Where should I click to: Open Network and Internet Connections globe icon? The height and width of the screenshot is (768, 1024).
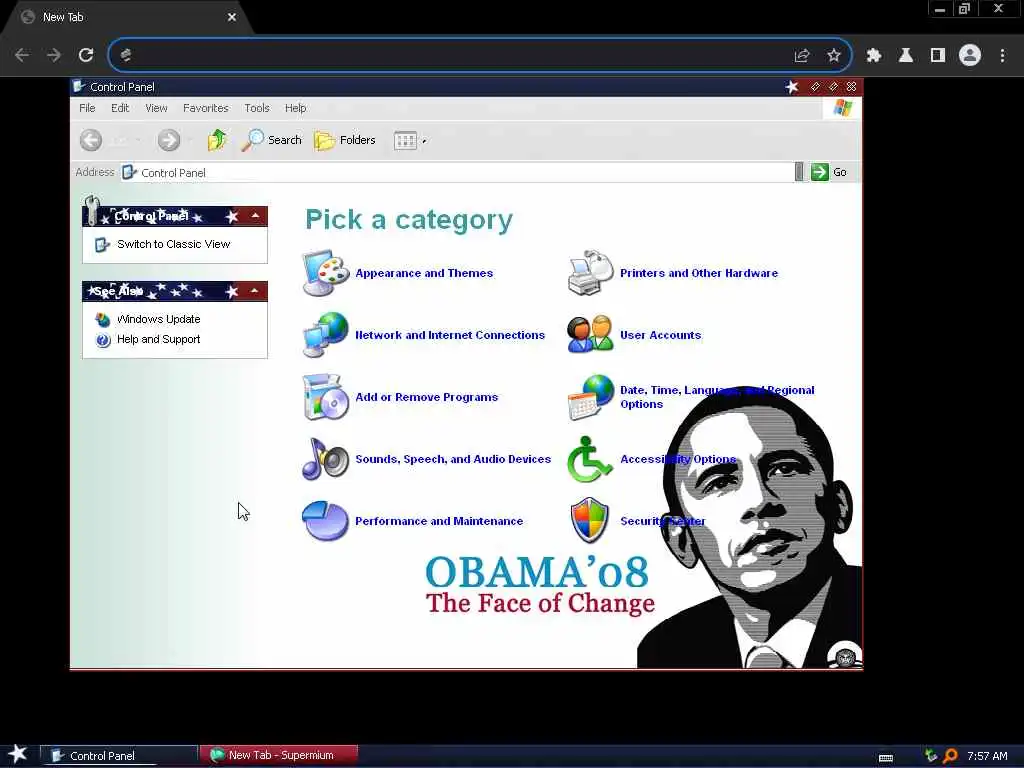(325, 335)
